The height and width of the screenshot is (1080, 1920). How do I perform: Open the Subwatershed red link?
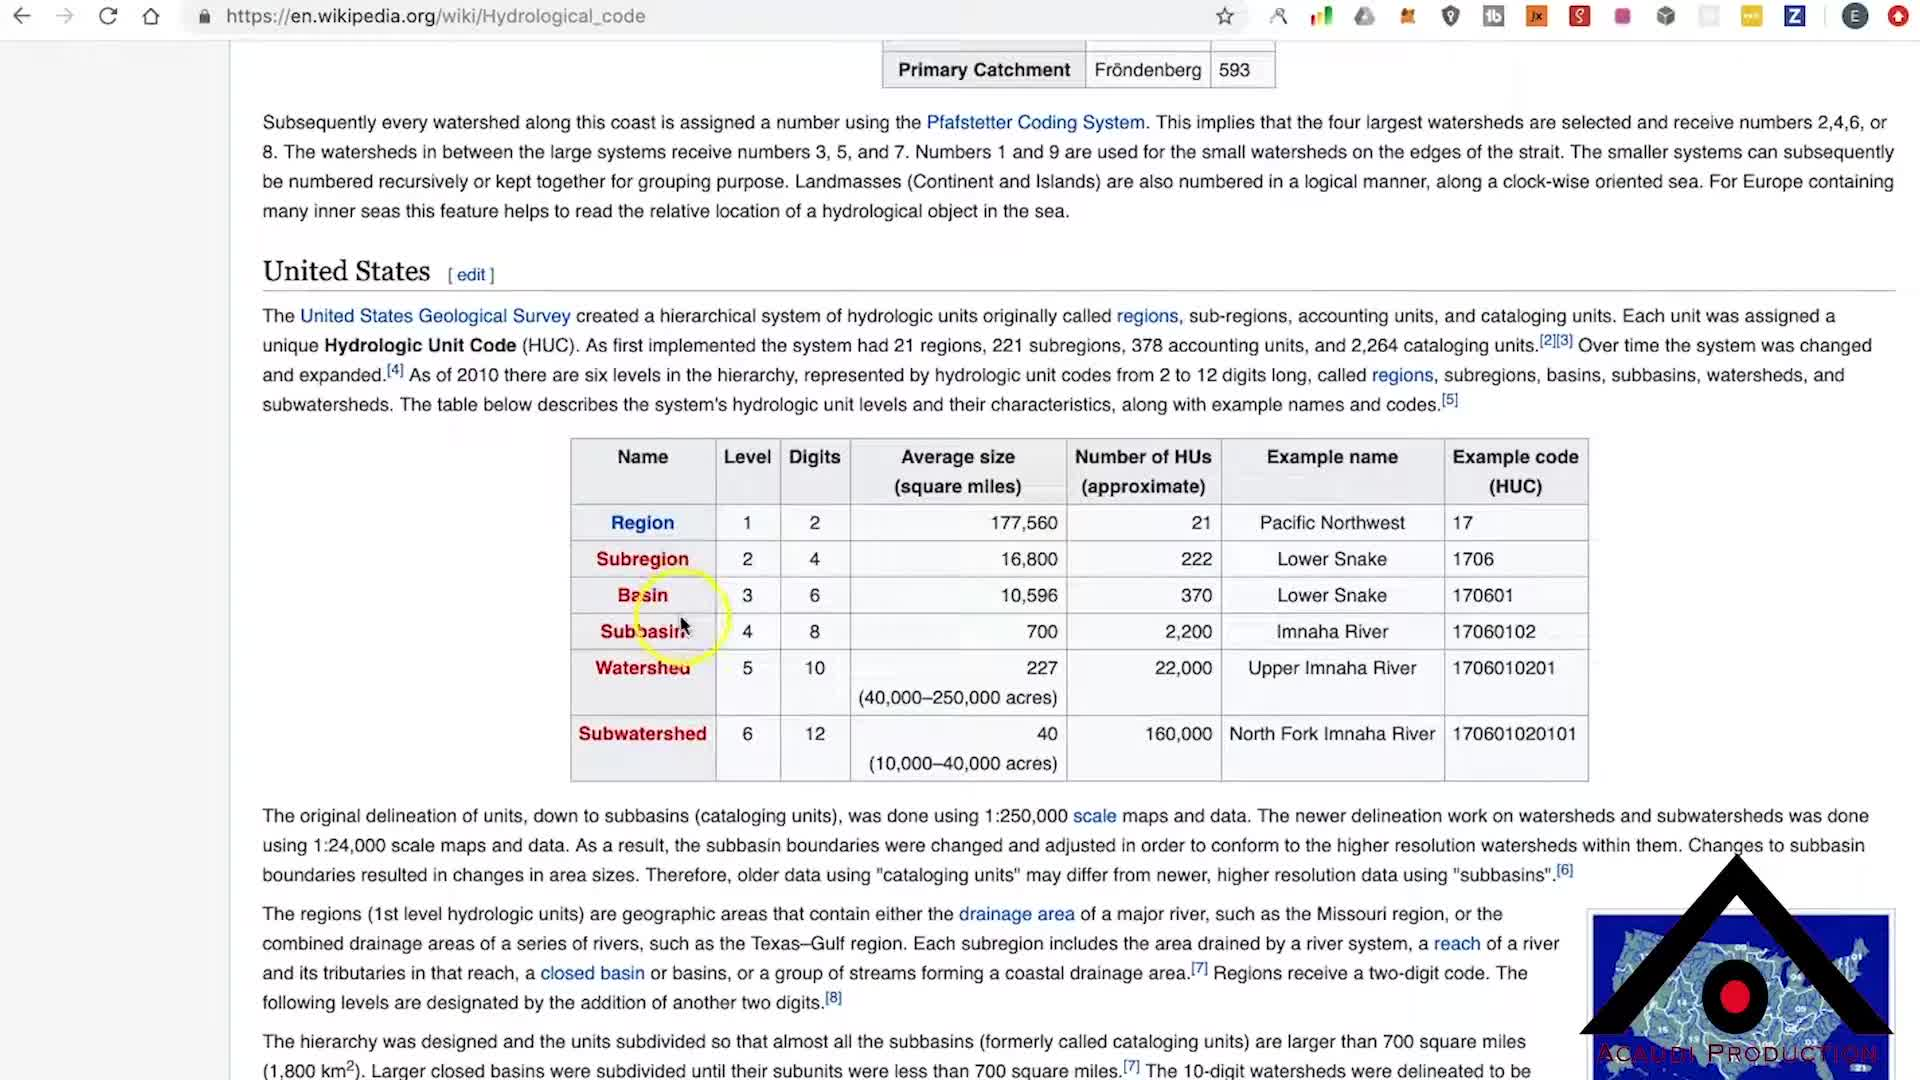pyautogui.click(x=642, y=734)
